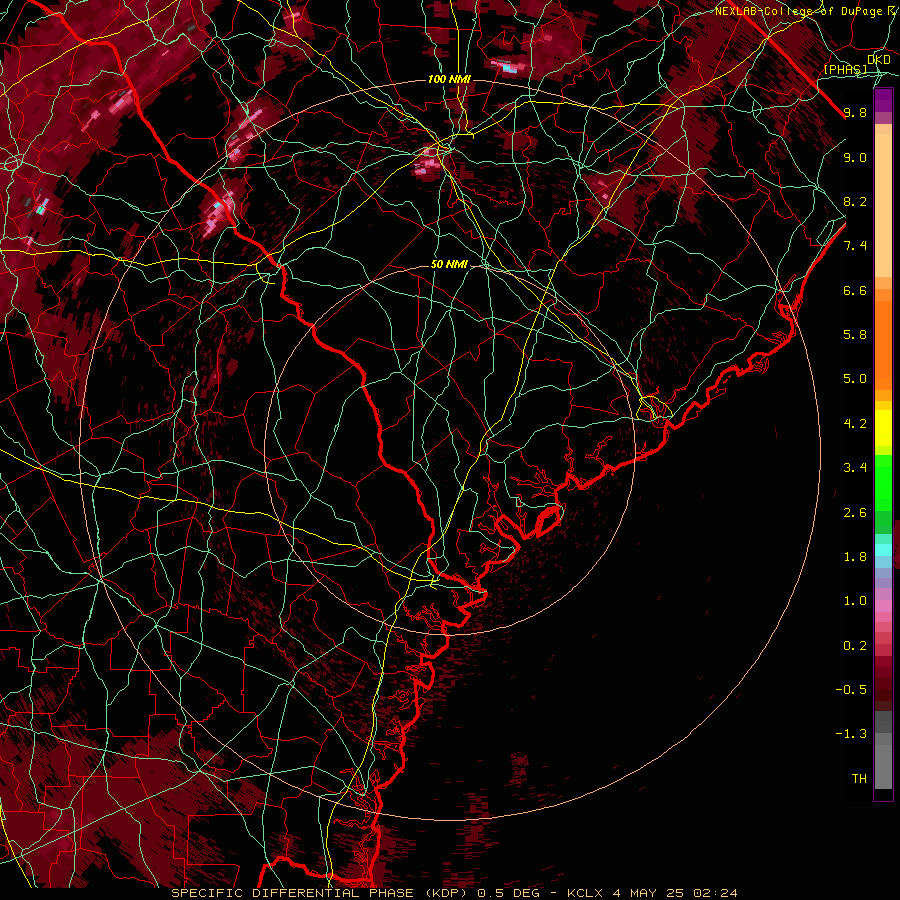Click the [PHAS] legend heading

(x=845, y=69)
